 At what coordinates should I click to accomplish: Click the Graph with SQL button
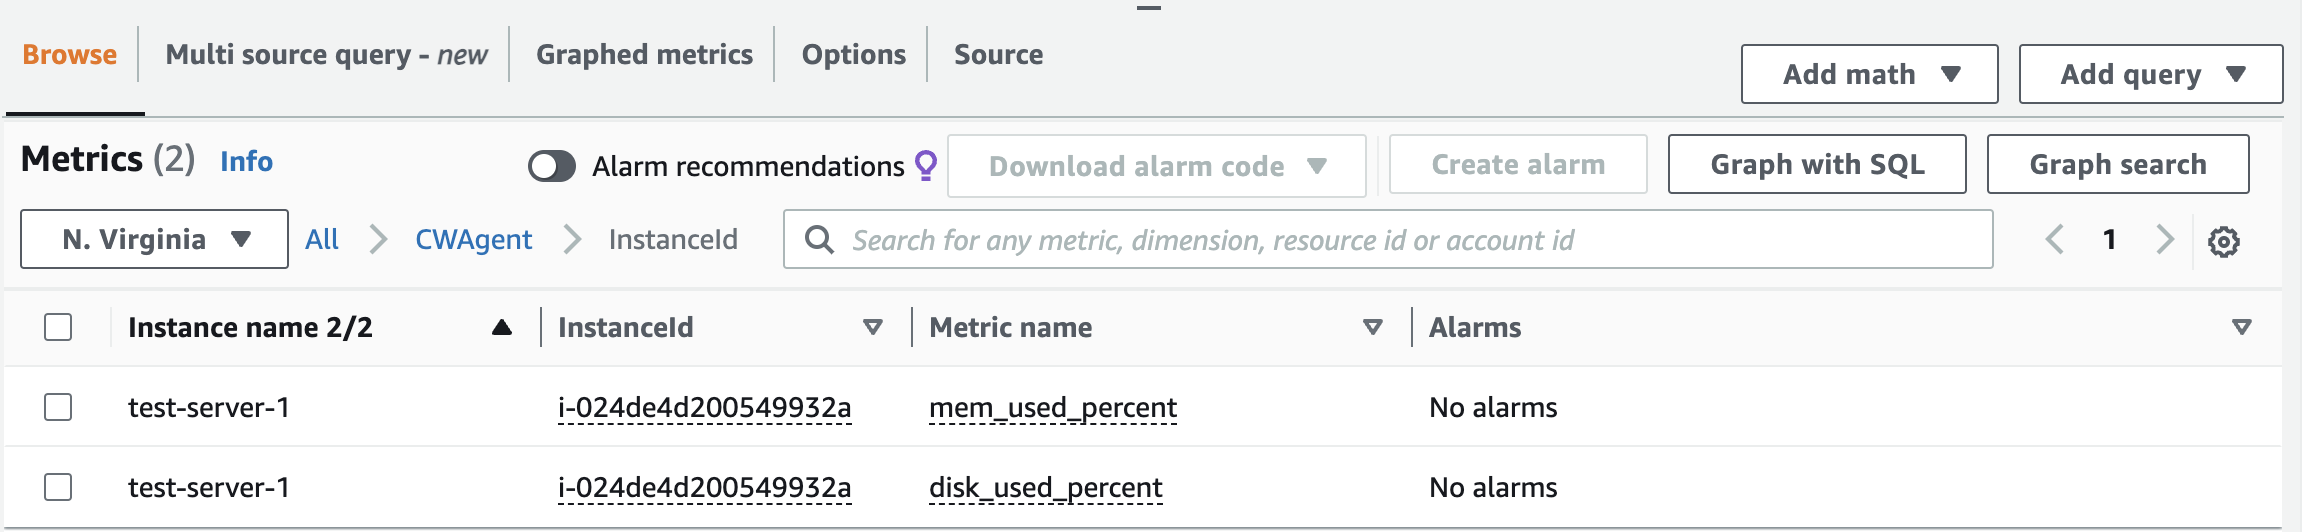(1816, 164)
